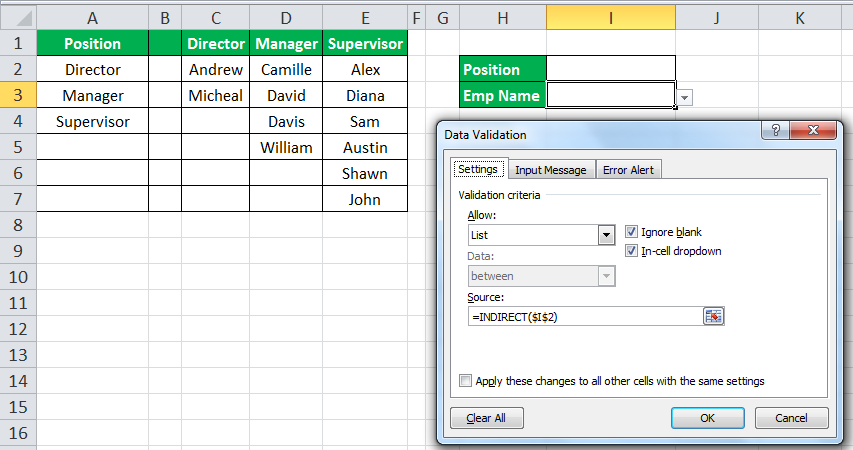853x450 pixels.
Task: Select column C header
Action: click(215, 19)
